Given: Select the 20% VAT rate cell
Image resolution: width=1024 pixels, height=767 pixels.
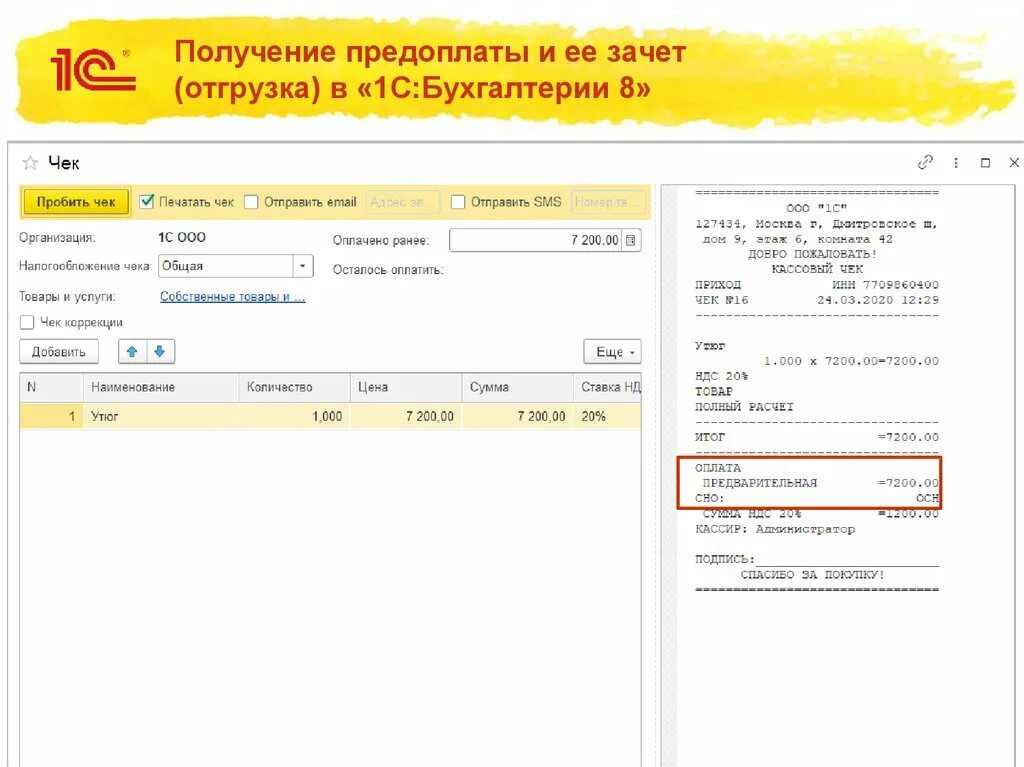Looking at the screenshot, I should [x=607, y=416].
